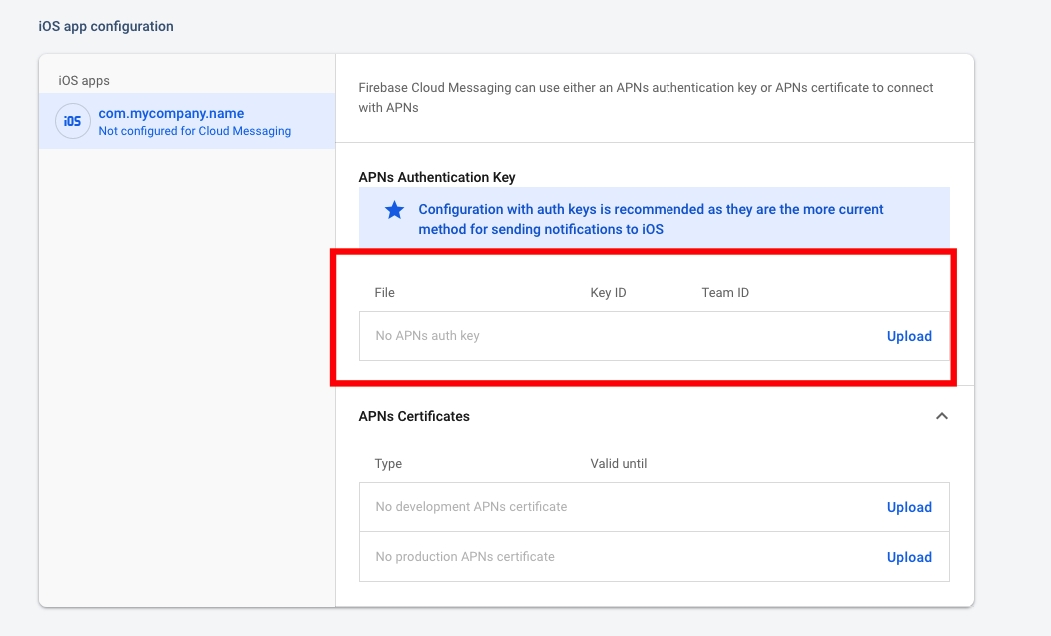The height and width of the screenshot is (636, 1051).
Task: Upload an APNs auth key
Action: click(x=908, y=336)
